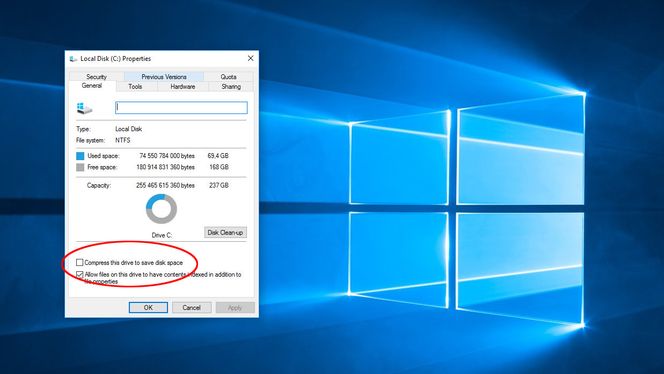This screenshot has height=374, width=664.
Task: Click the '180 914 831 360 bytes' value
Action: point(165,167)
